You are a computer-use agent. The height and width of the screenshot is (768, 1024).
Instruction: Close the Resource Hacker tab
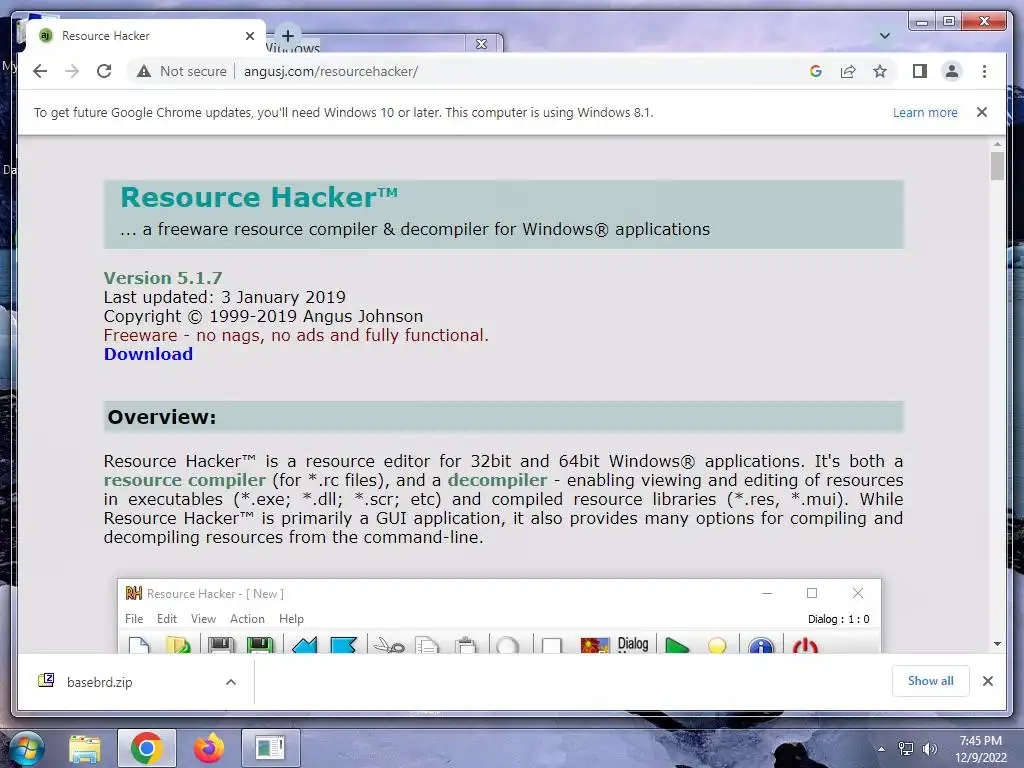(x=249, y=36)
